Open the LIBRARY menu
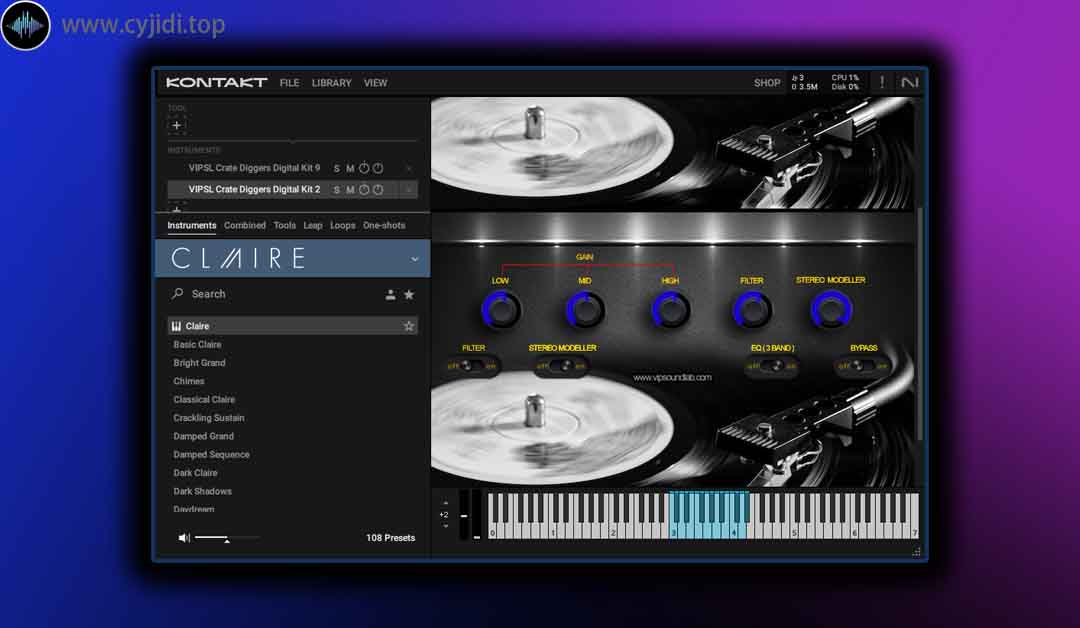The height and width of the screenshot is (628, 1080). click(331, 83)
